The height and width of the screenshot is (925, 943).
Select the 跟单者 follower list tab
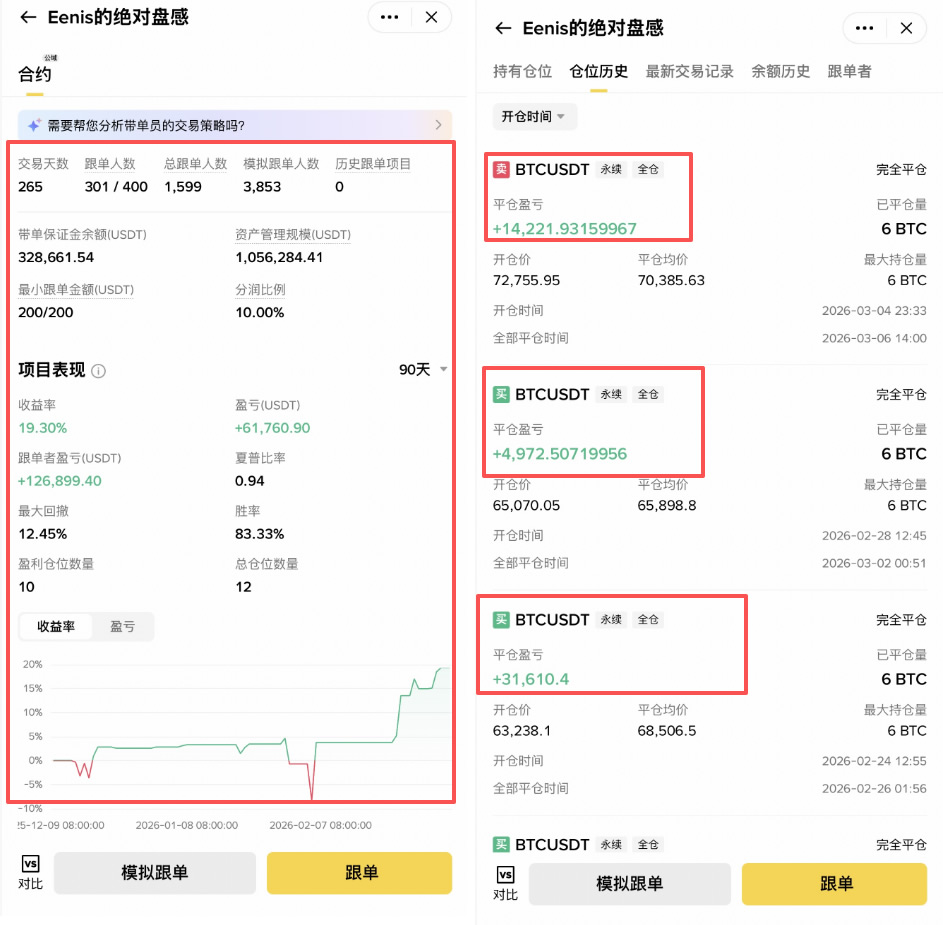pyautogui.click(x=849, y=71)
